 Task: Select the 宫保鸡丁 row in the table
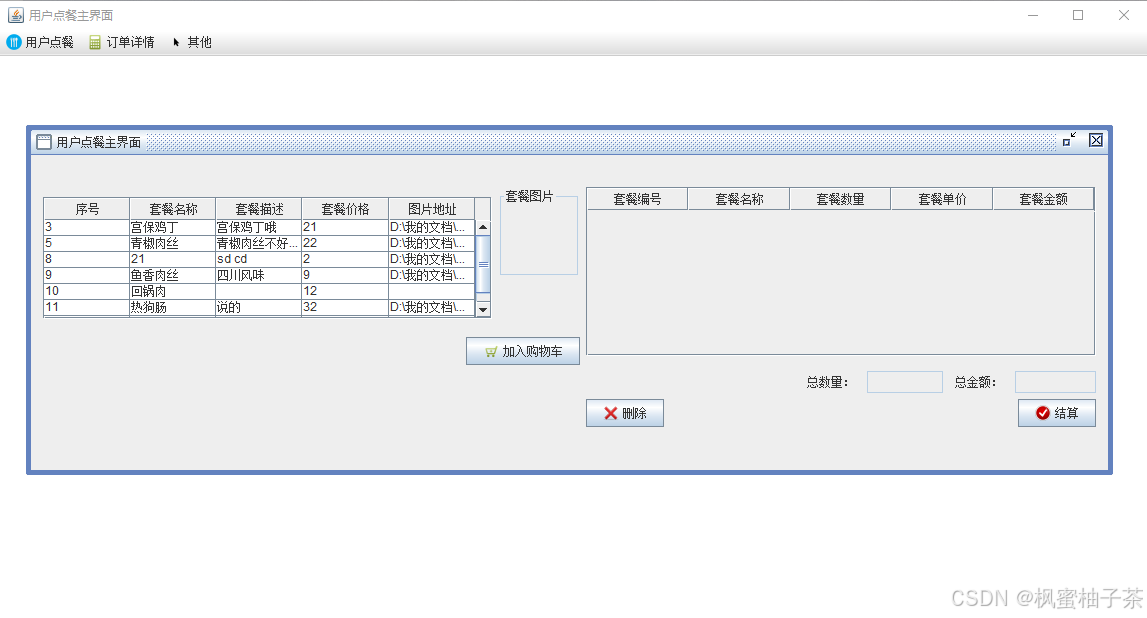(x=172, y=228)
